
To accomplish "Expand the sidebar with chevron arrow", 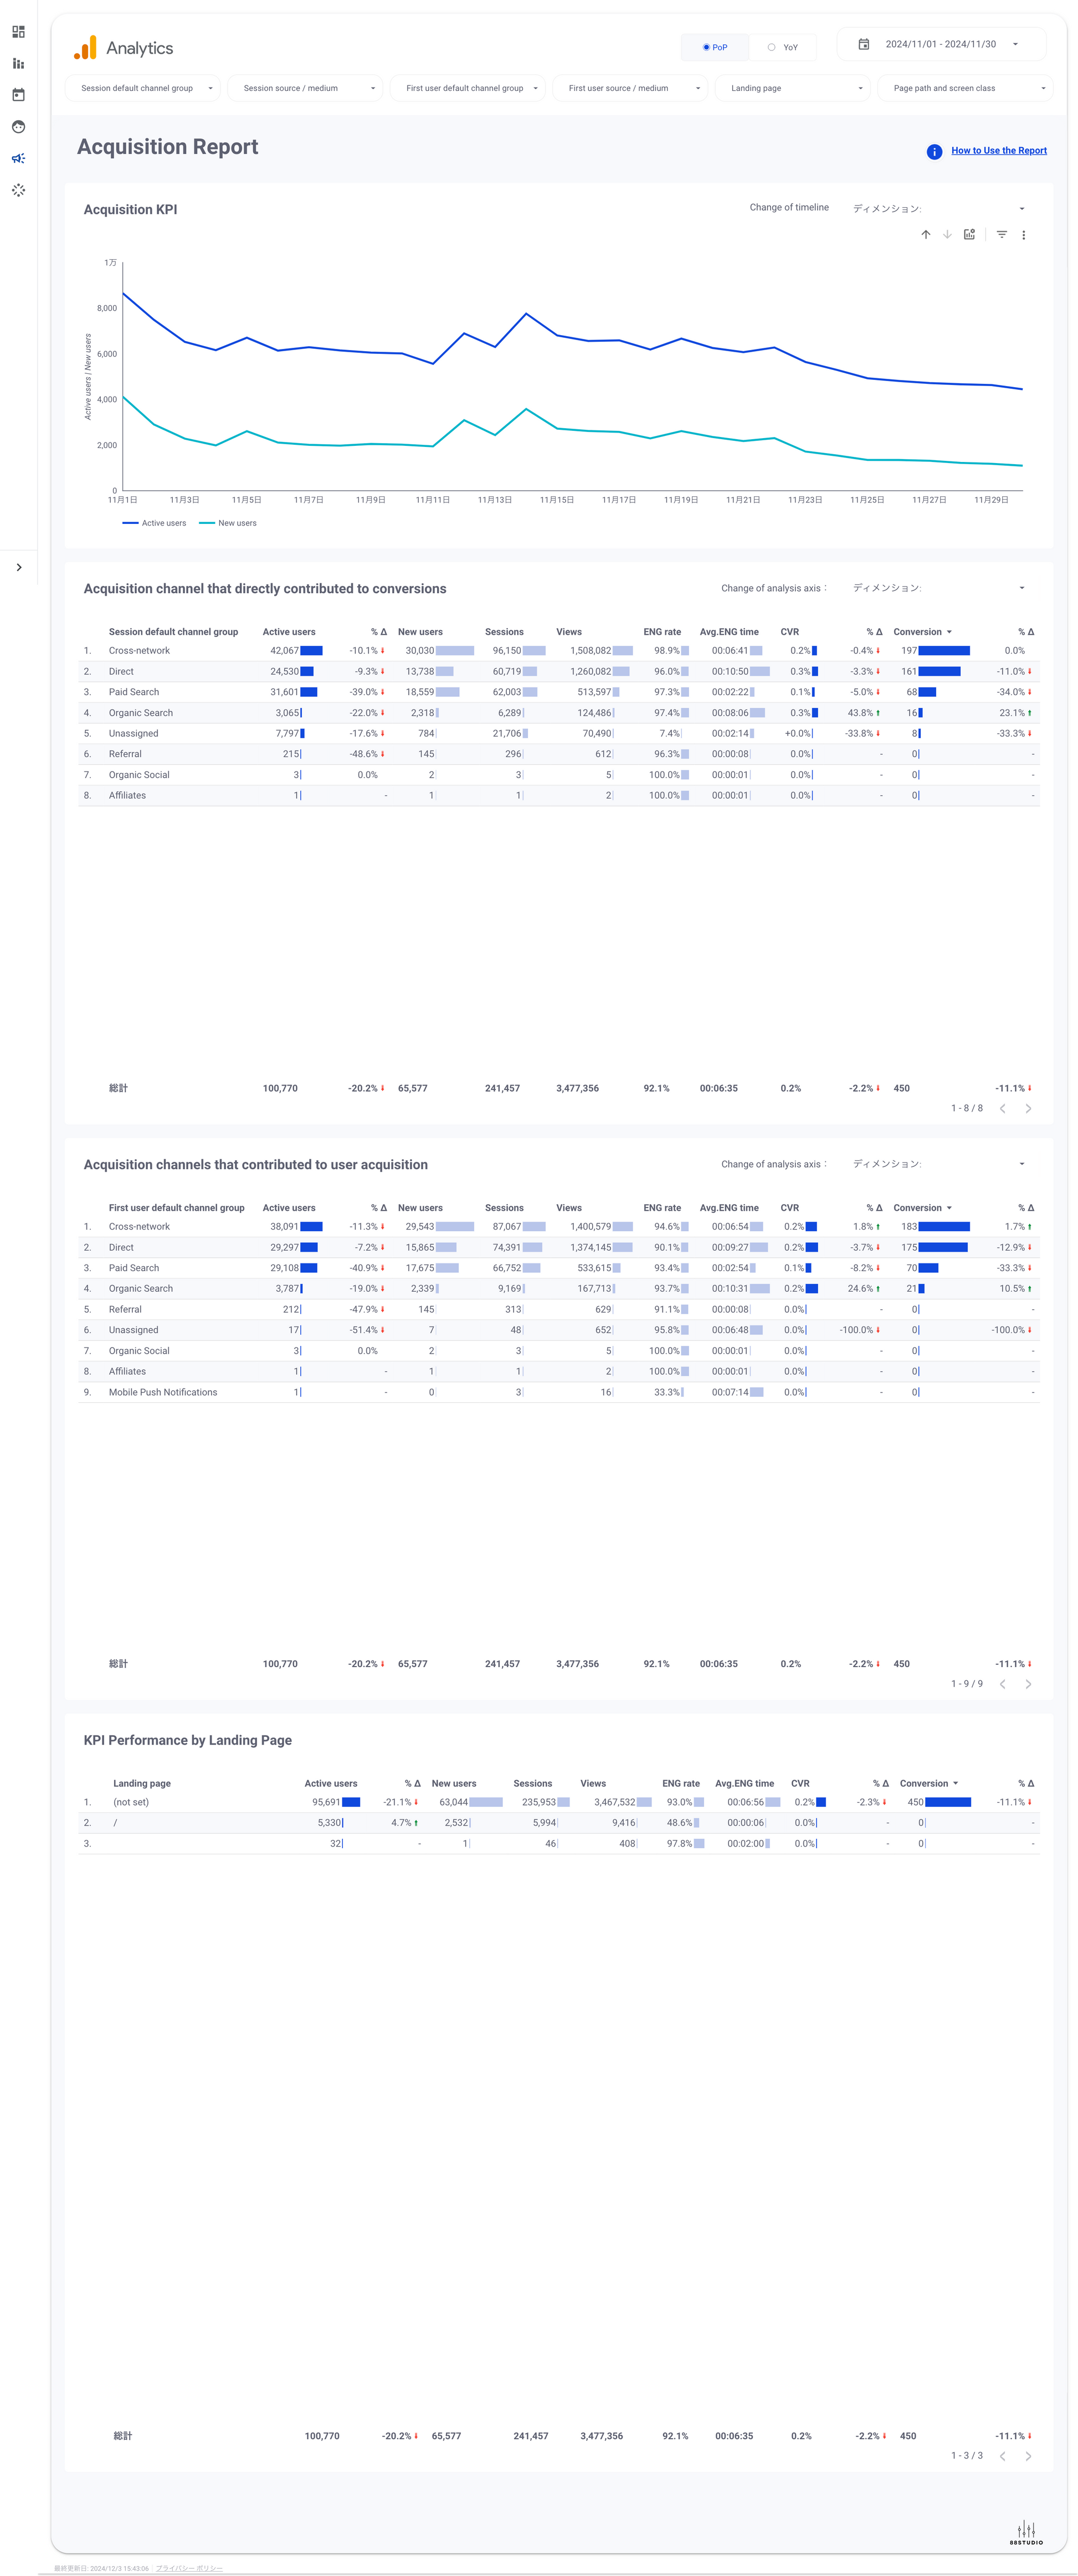I will [x=19, y=567].
